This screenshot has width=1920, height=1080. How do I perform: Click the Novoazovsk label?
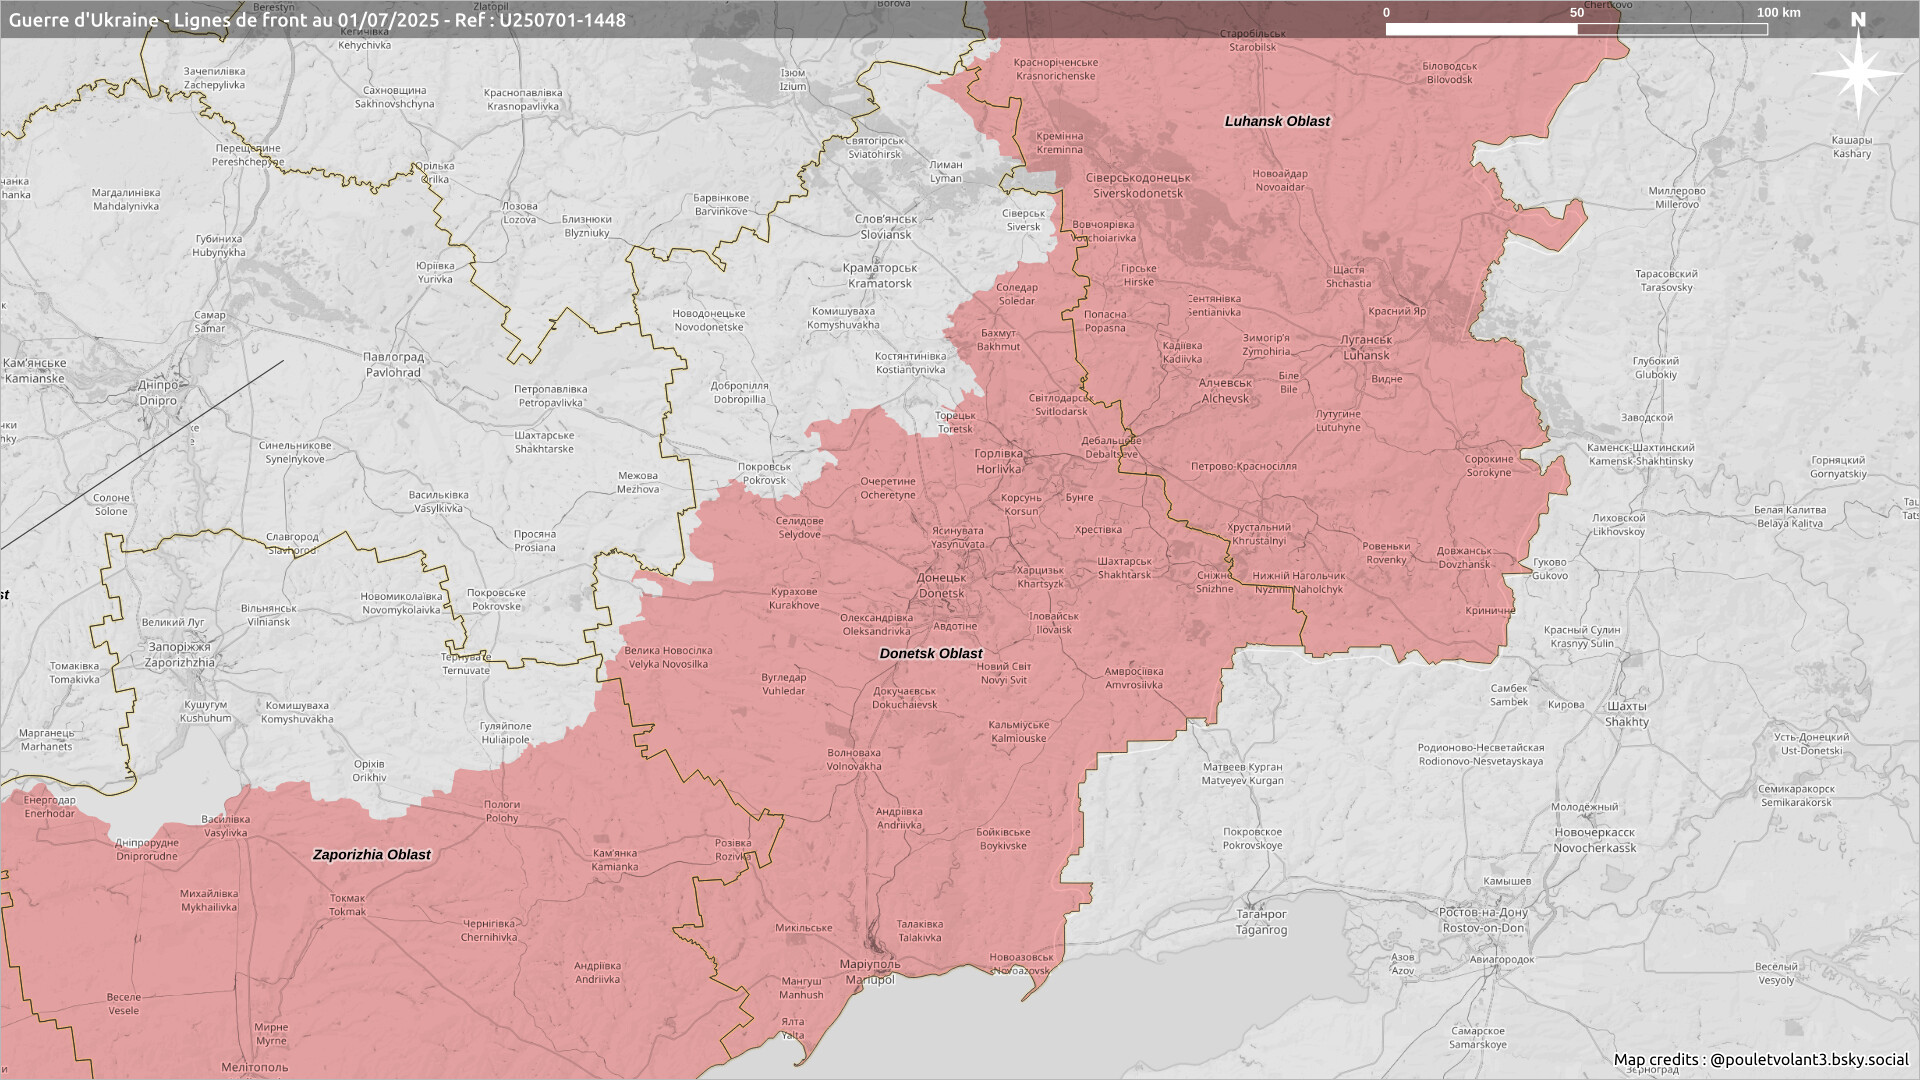tap(1021, 964)
